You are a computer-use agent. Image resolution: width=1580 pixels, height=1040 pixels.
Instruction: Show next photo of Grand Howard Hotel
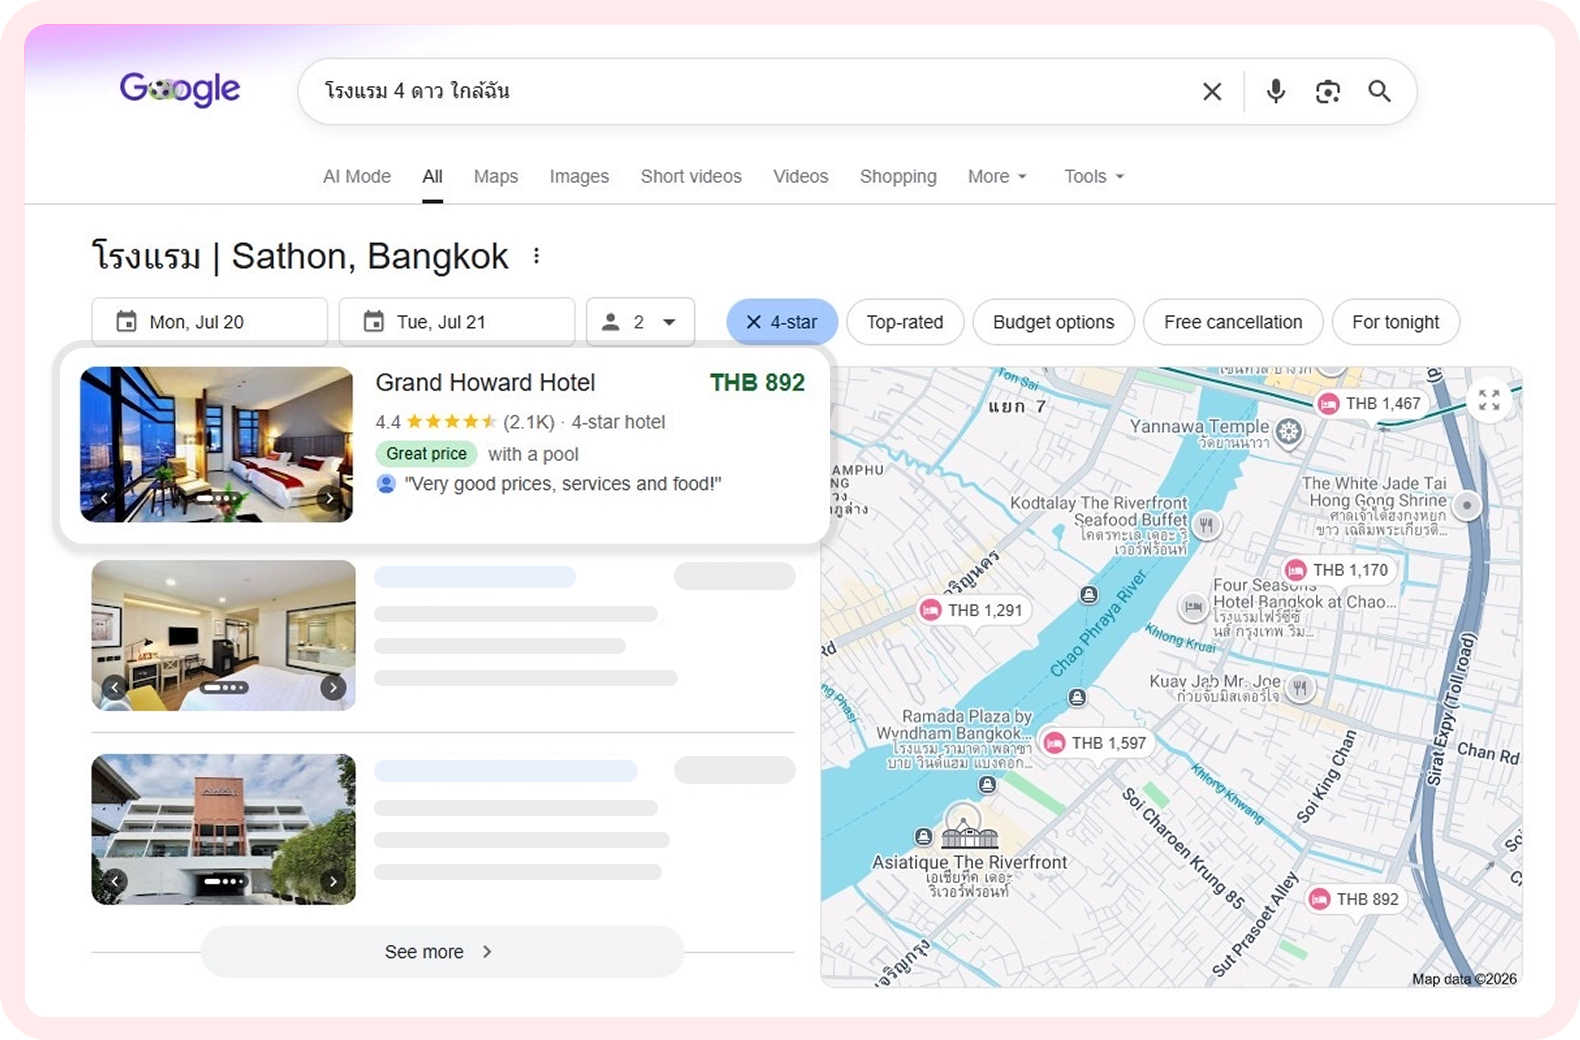(x=329, y=497)
